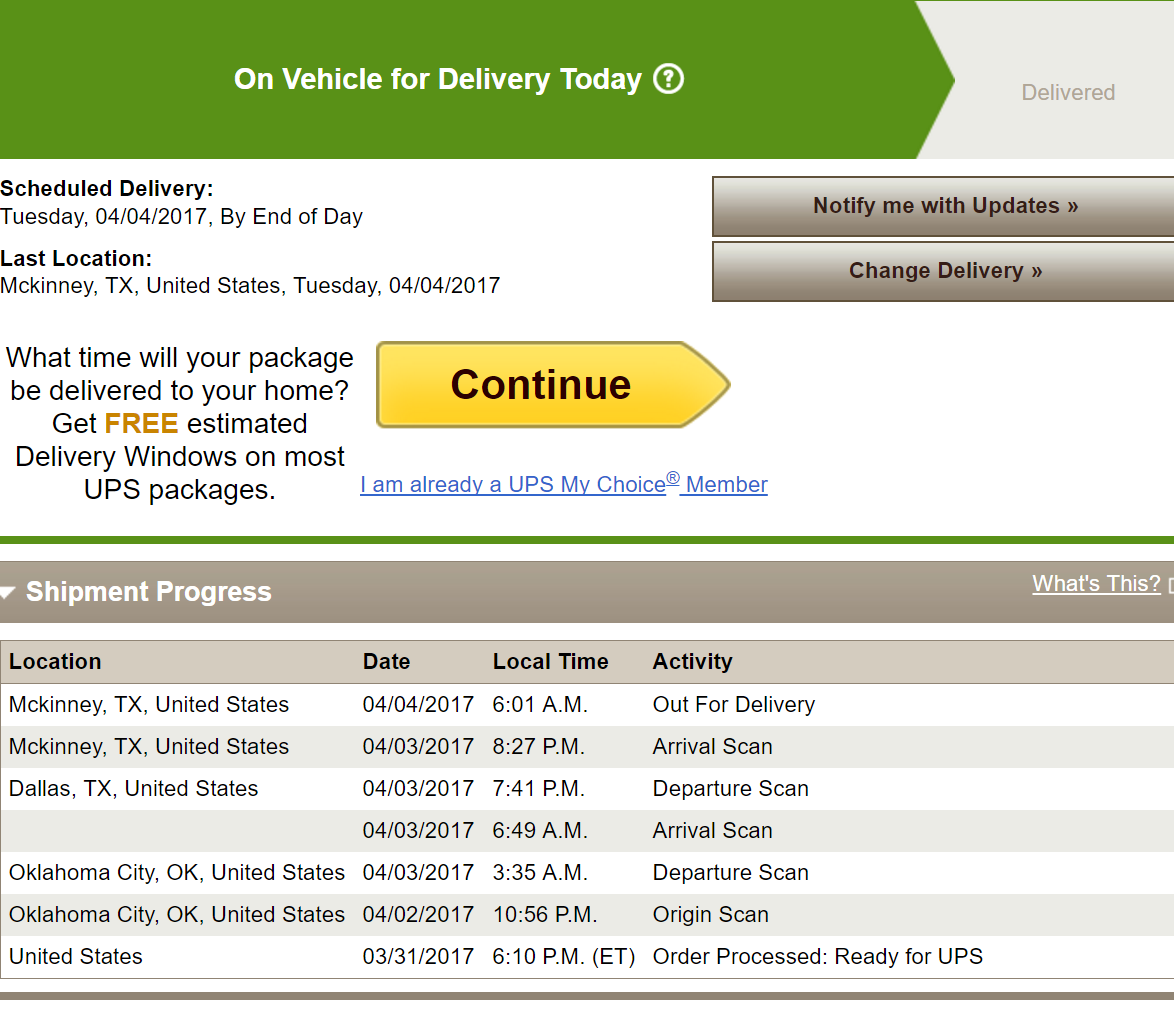The height and width of the screenshot is (1015, 1174).
Task: Click the FREE highlighted promo text
Action: pos(141,424)
